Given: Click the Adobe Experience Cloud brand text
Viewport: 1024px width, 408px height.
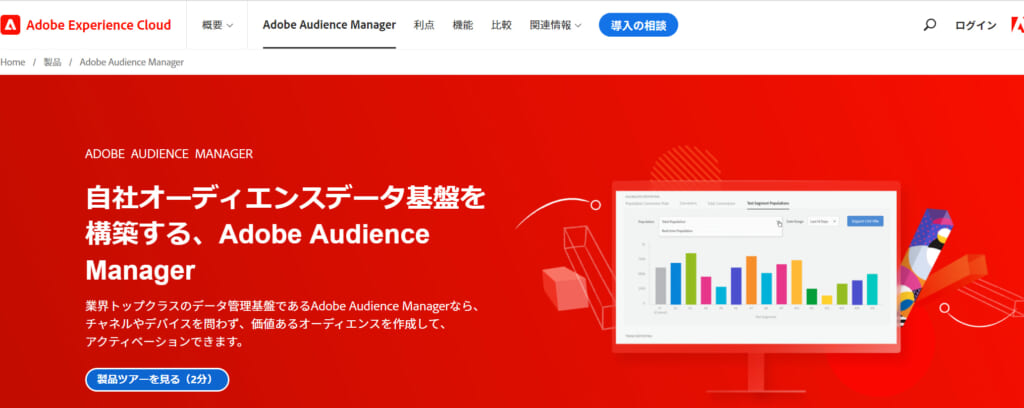Looking at the screenshot, I should click(x=99, y=25).
